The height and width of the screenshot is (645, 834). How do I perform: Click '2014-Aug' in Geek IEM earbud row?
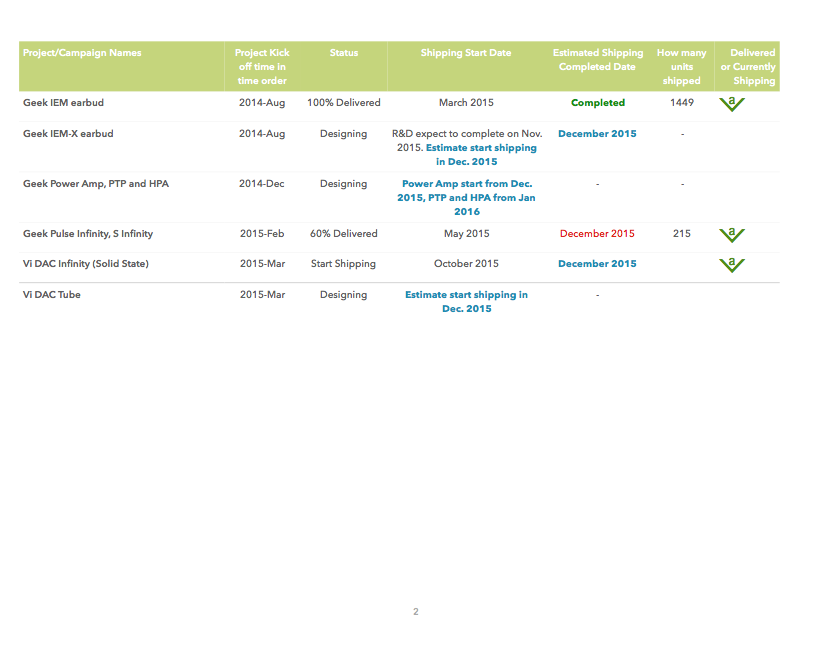coord(262,103)
